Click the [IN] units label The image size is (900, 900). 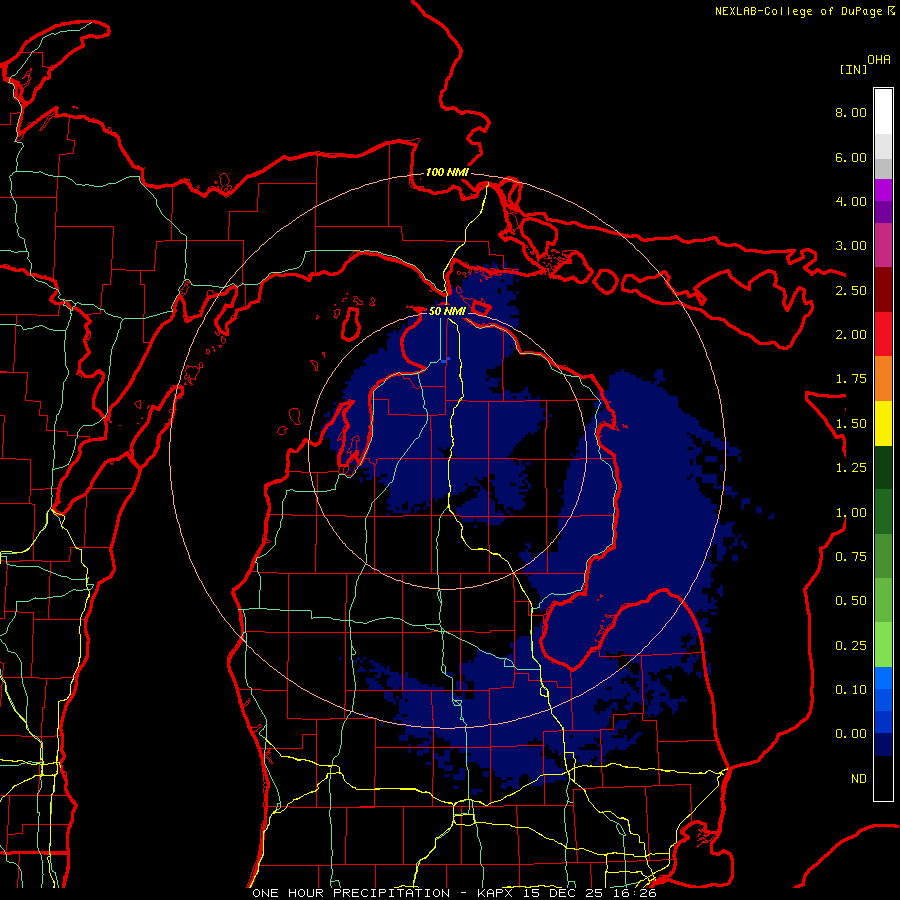click(x=853, y=69)
